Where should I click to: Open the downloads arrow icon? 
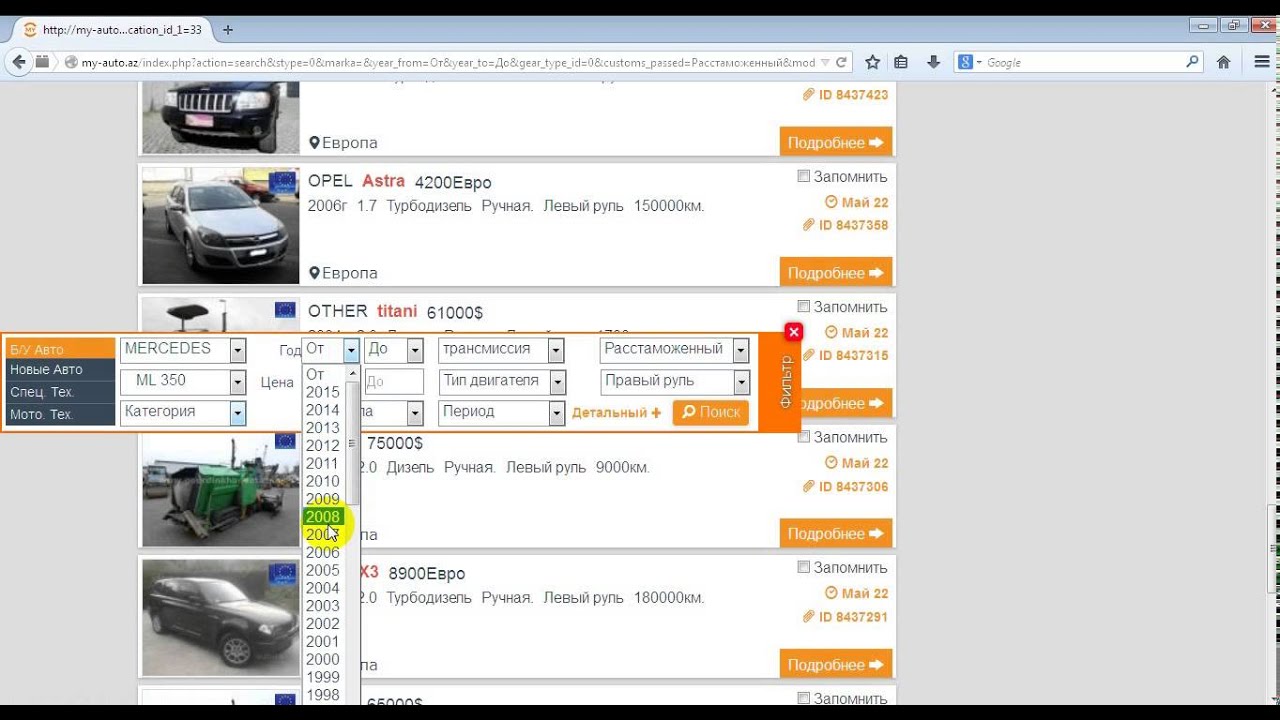[933, 62]
